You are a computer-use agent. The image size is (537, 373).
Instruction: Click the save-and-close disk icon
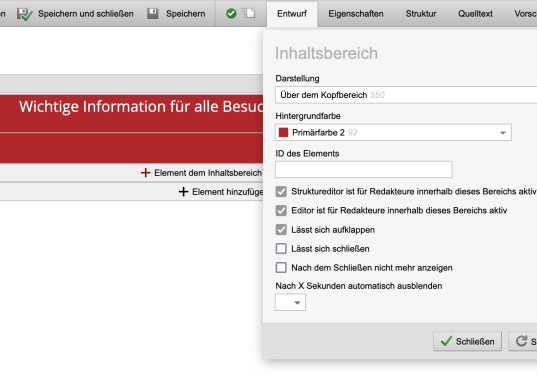click(25, 14)
